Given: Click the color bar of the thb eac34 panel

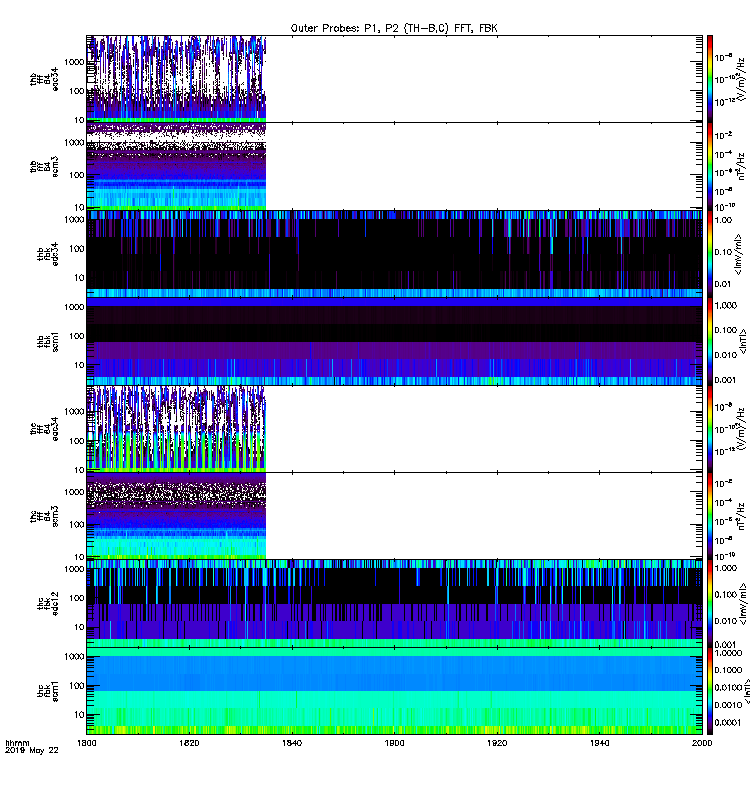Looking at the screenshot, I should tap(710, 79).
